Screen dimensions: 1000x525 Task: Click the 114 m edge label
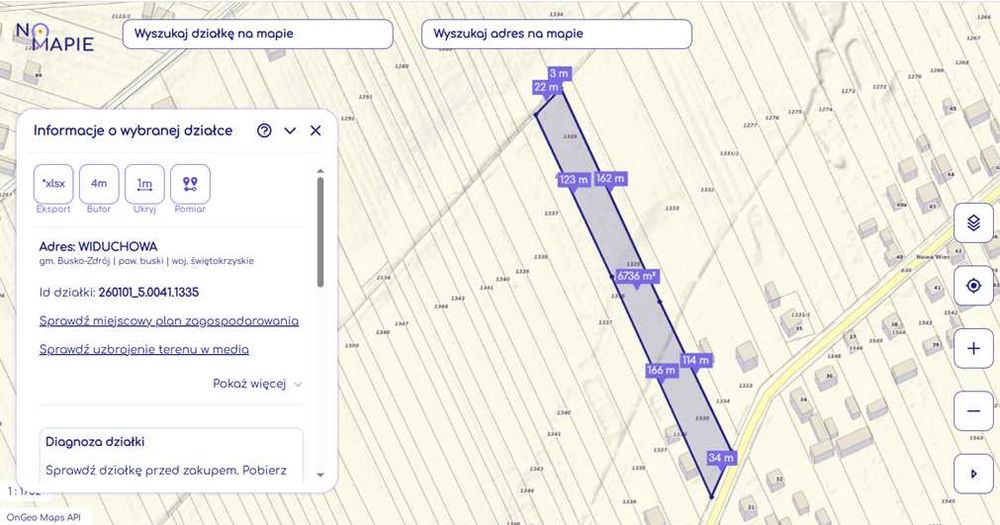pyautogui.click(x=696, y=360)
